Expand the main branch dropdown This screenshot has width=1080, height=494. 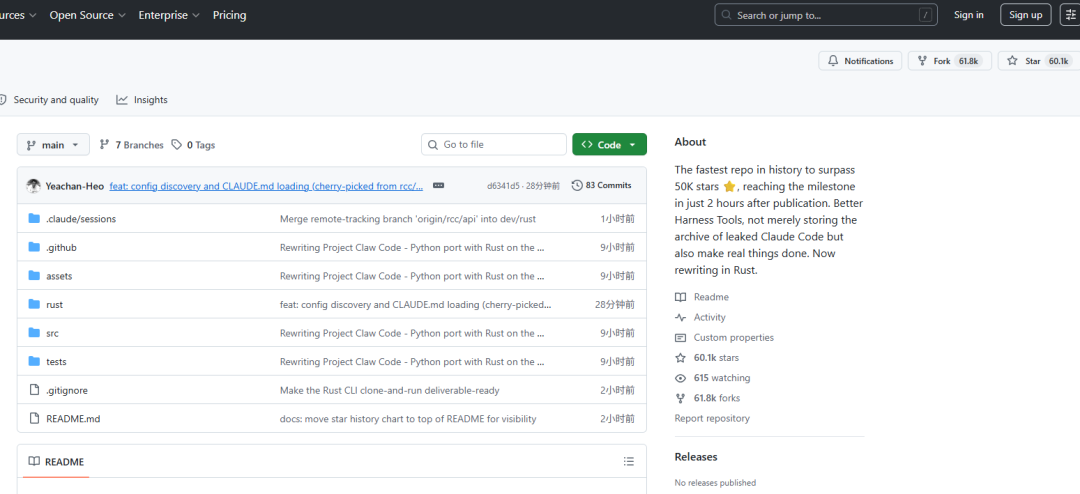point(53,145)
